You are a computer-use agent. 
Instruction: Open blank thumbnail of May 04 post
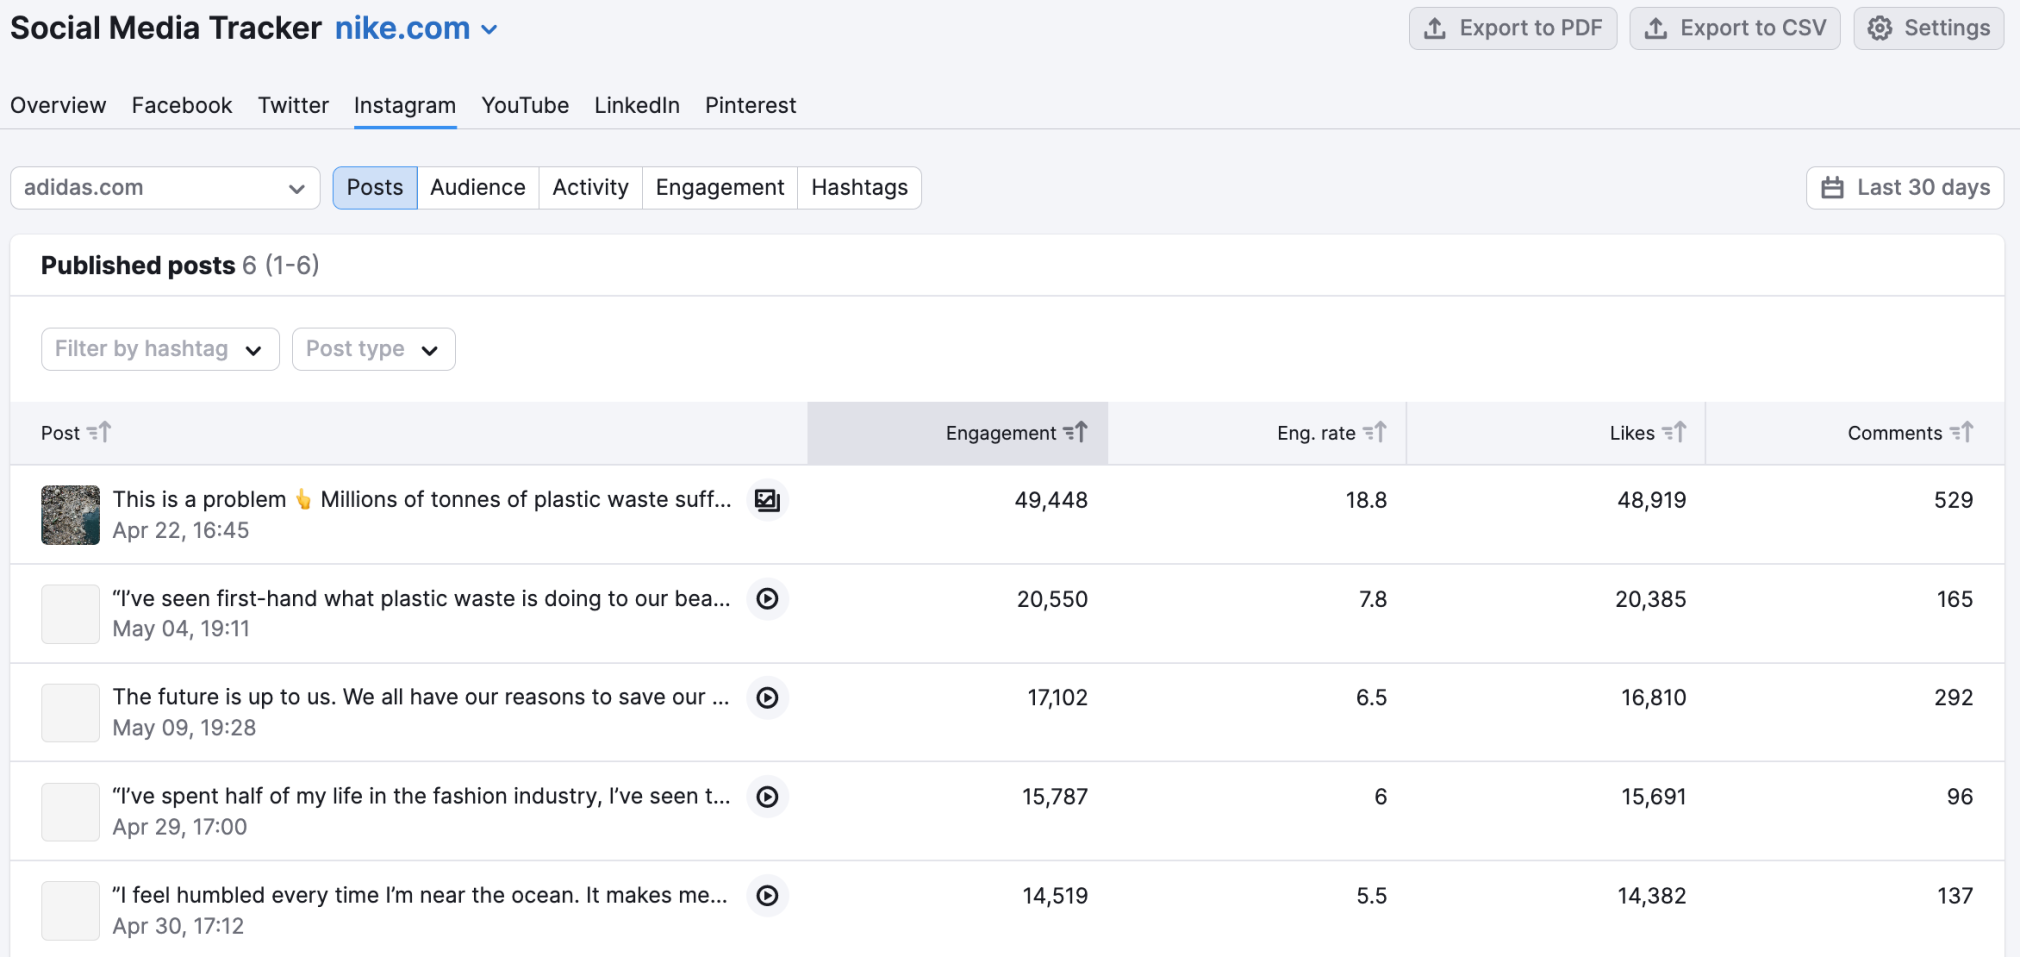pos(70,614)
